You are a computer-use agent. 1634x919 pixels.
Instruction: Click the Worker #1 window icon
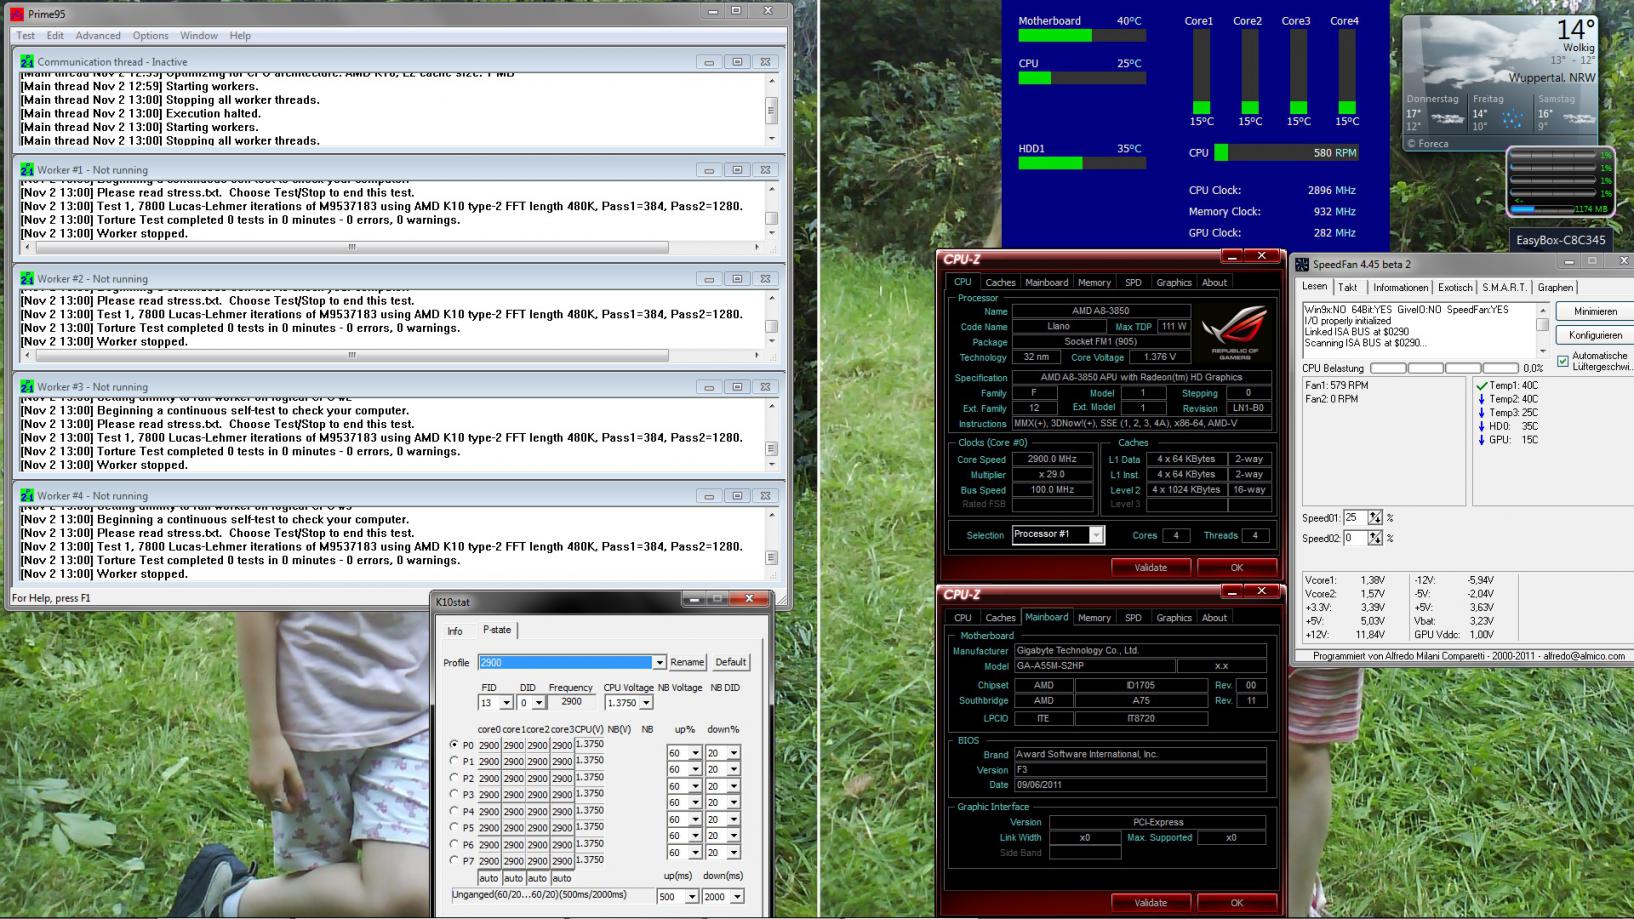(27, 170)
